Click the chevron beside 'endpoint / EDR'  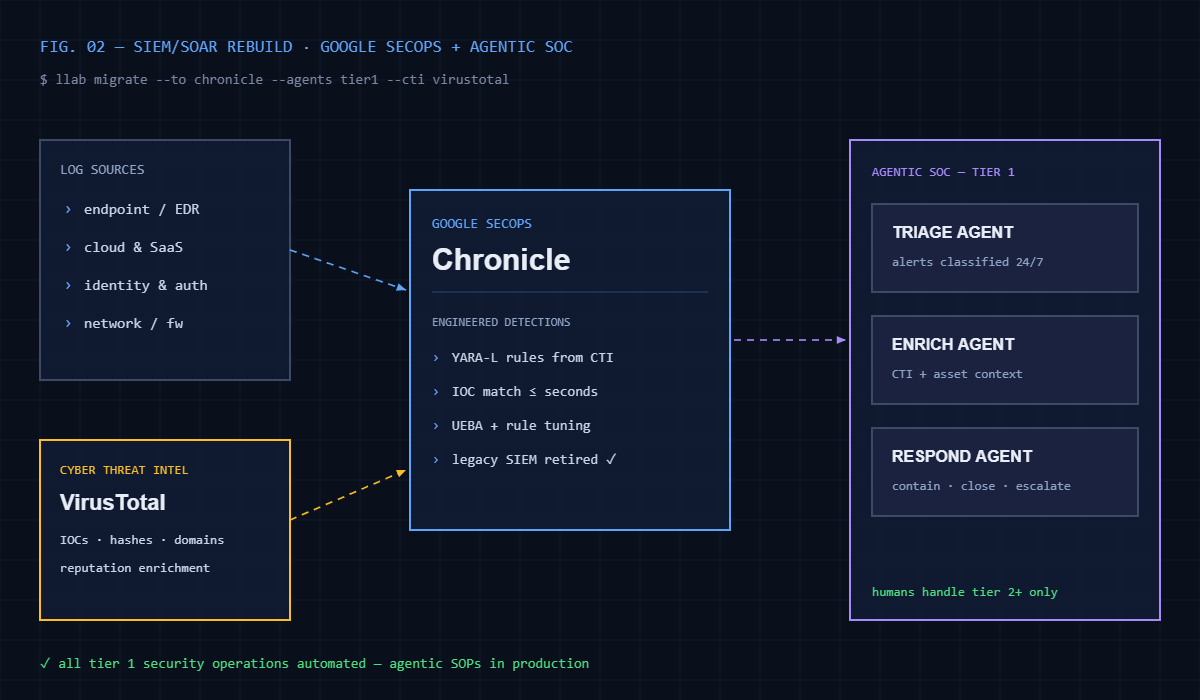(x=68, y=209)
